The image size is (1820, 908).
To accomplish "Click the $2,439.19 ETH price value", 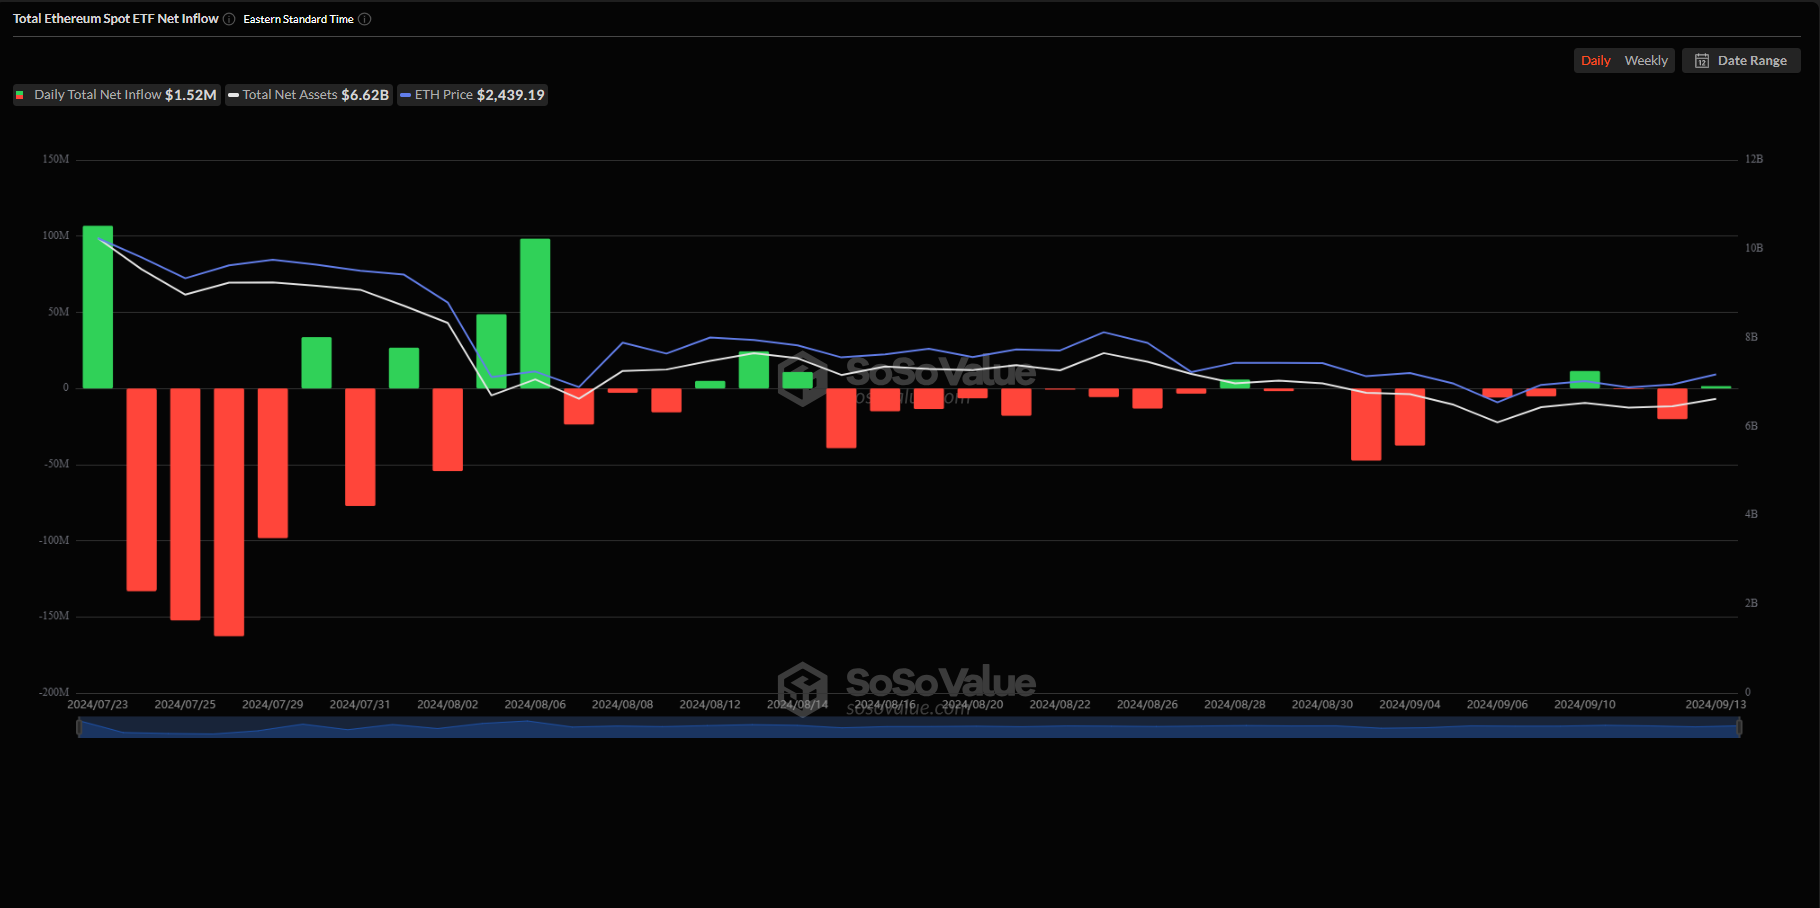I will point(511,95).
